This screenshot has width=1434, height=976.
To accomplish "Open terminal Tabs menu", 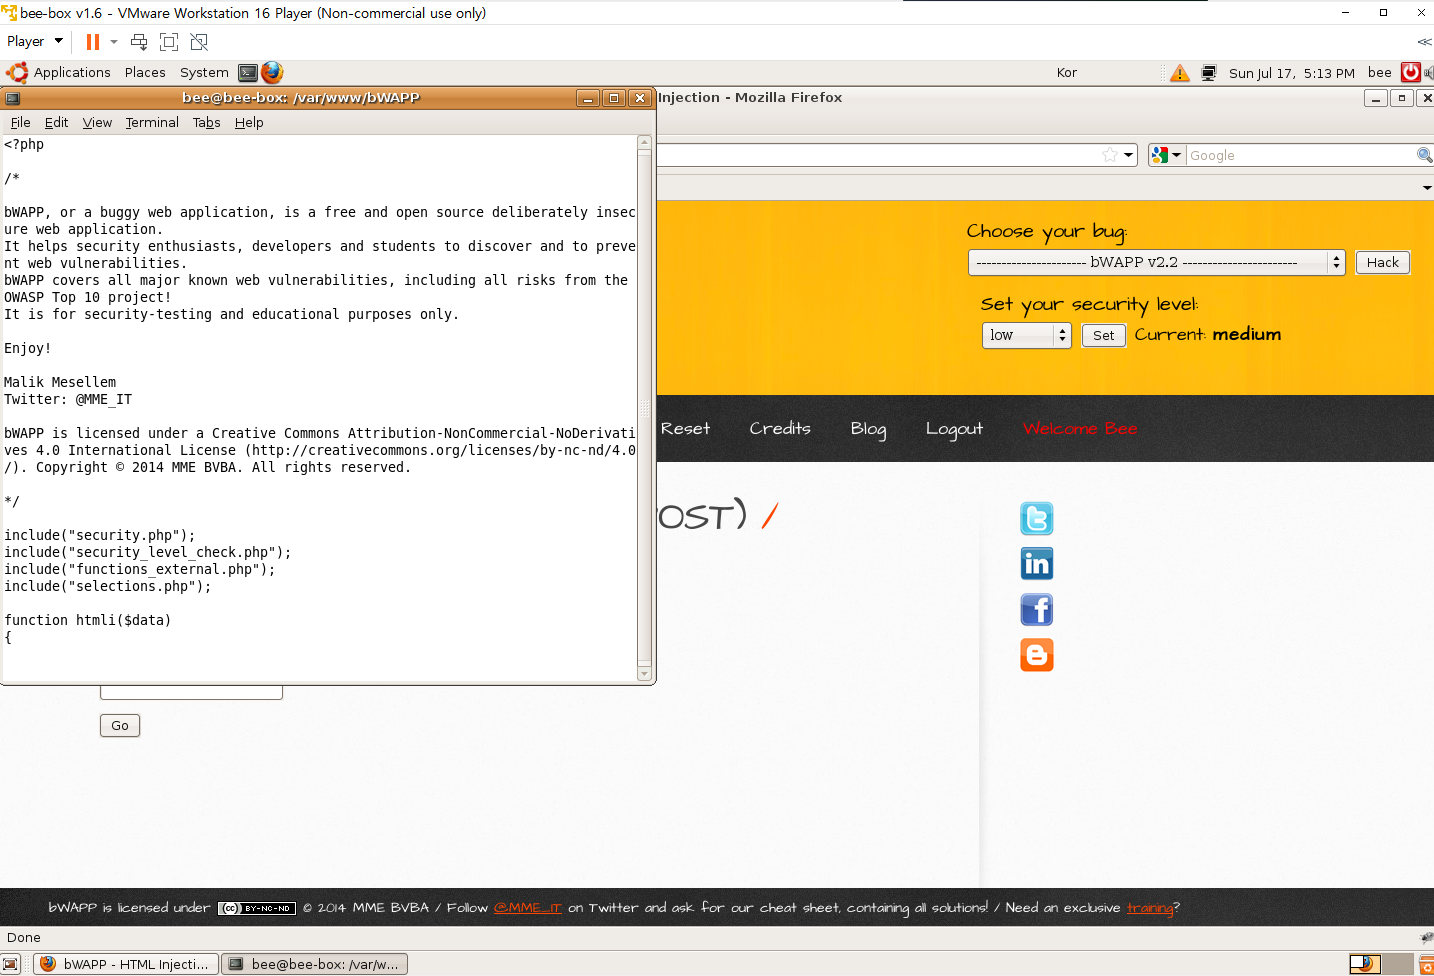I will [206, 122].
